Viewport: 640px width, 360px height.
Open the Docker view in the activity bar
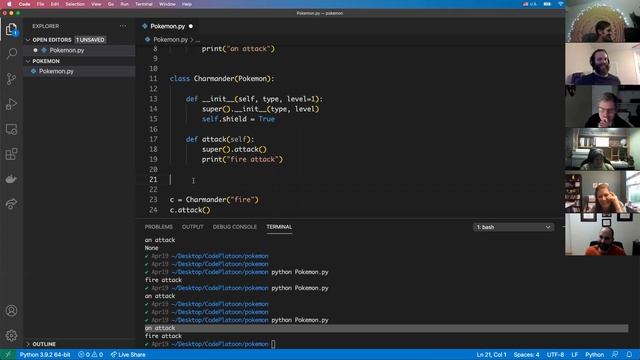[x=11, y=179]
